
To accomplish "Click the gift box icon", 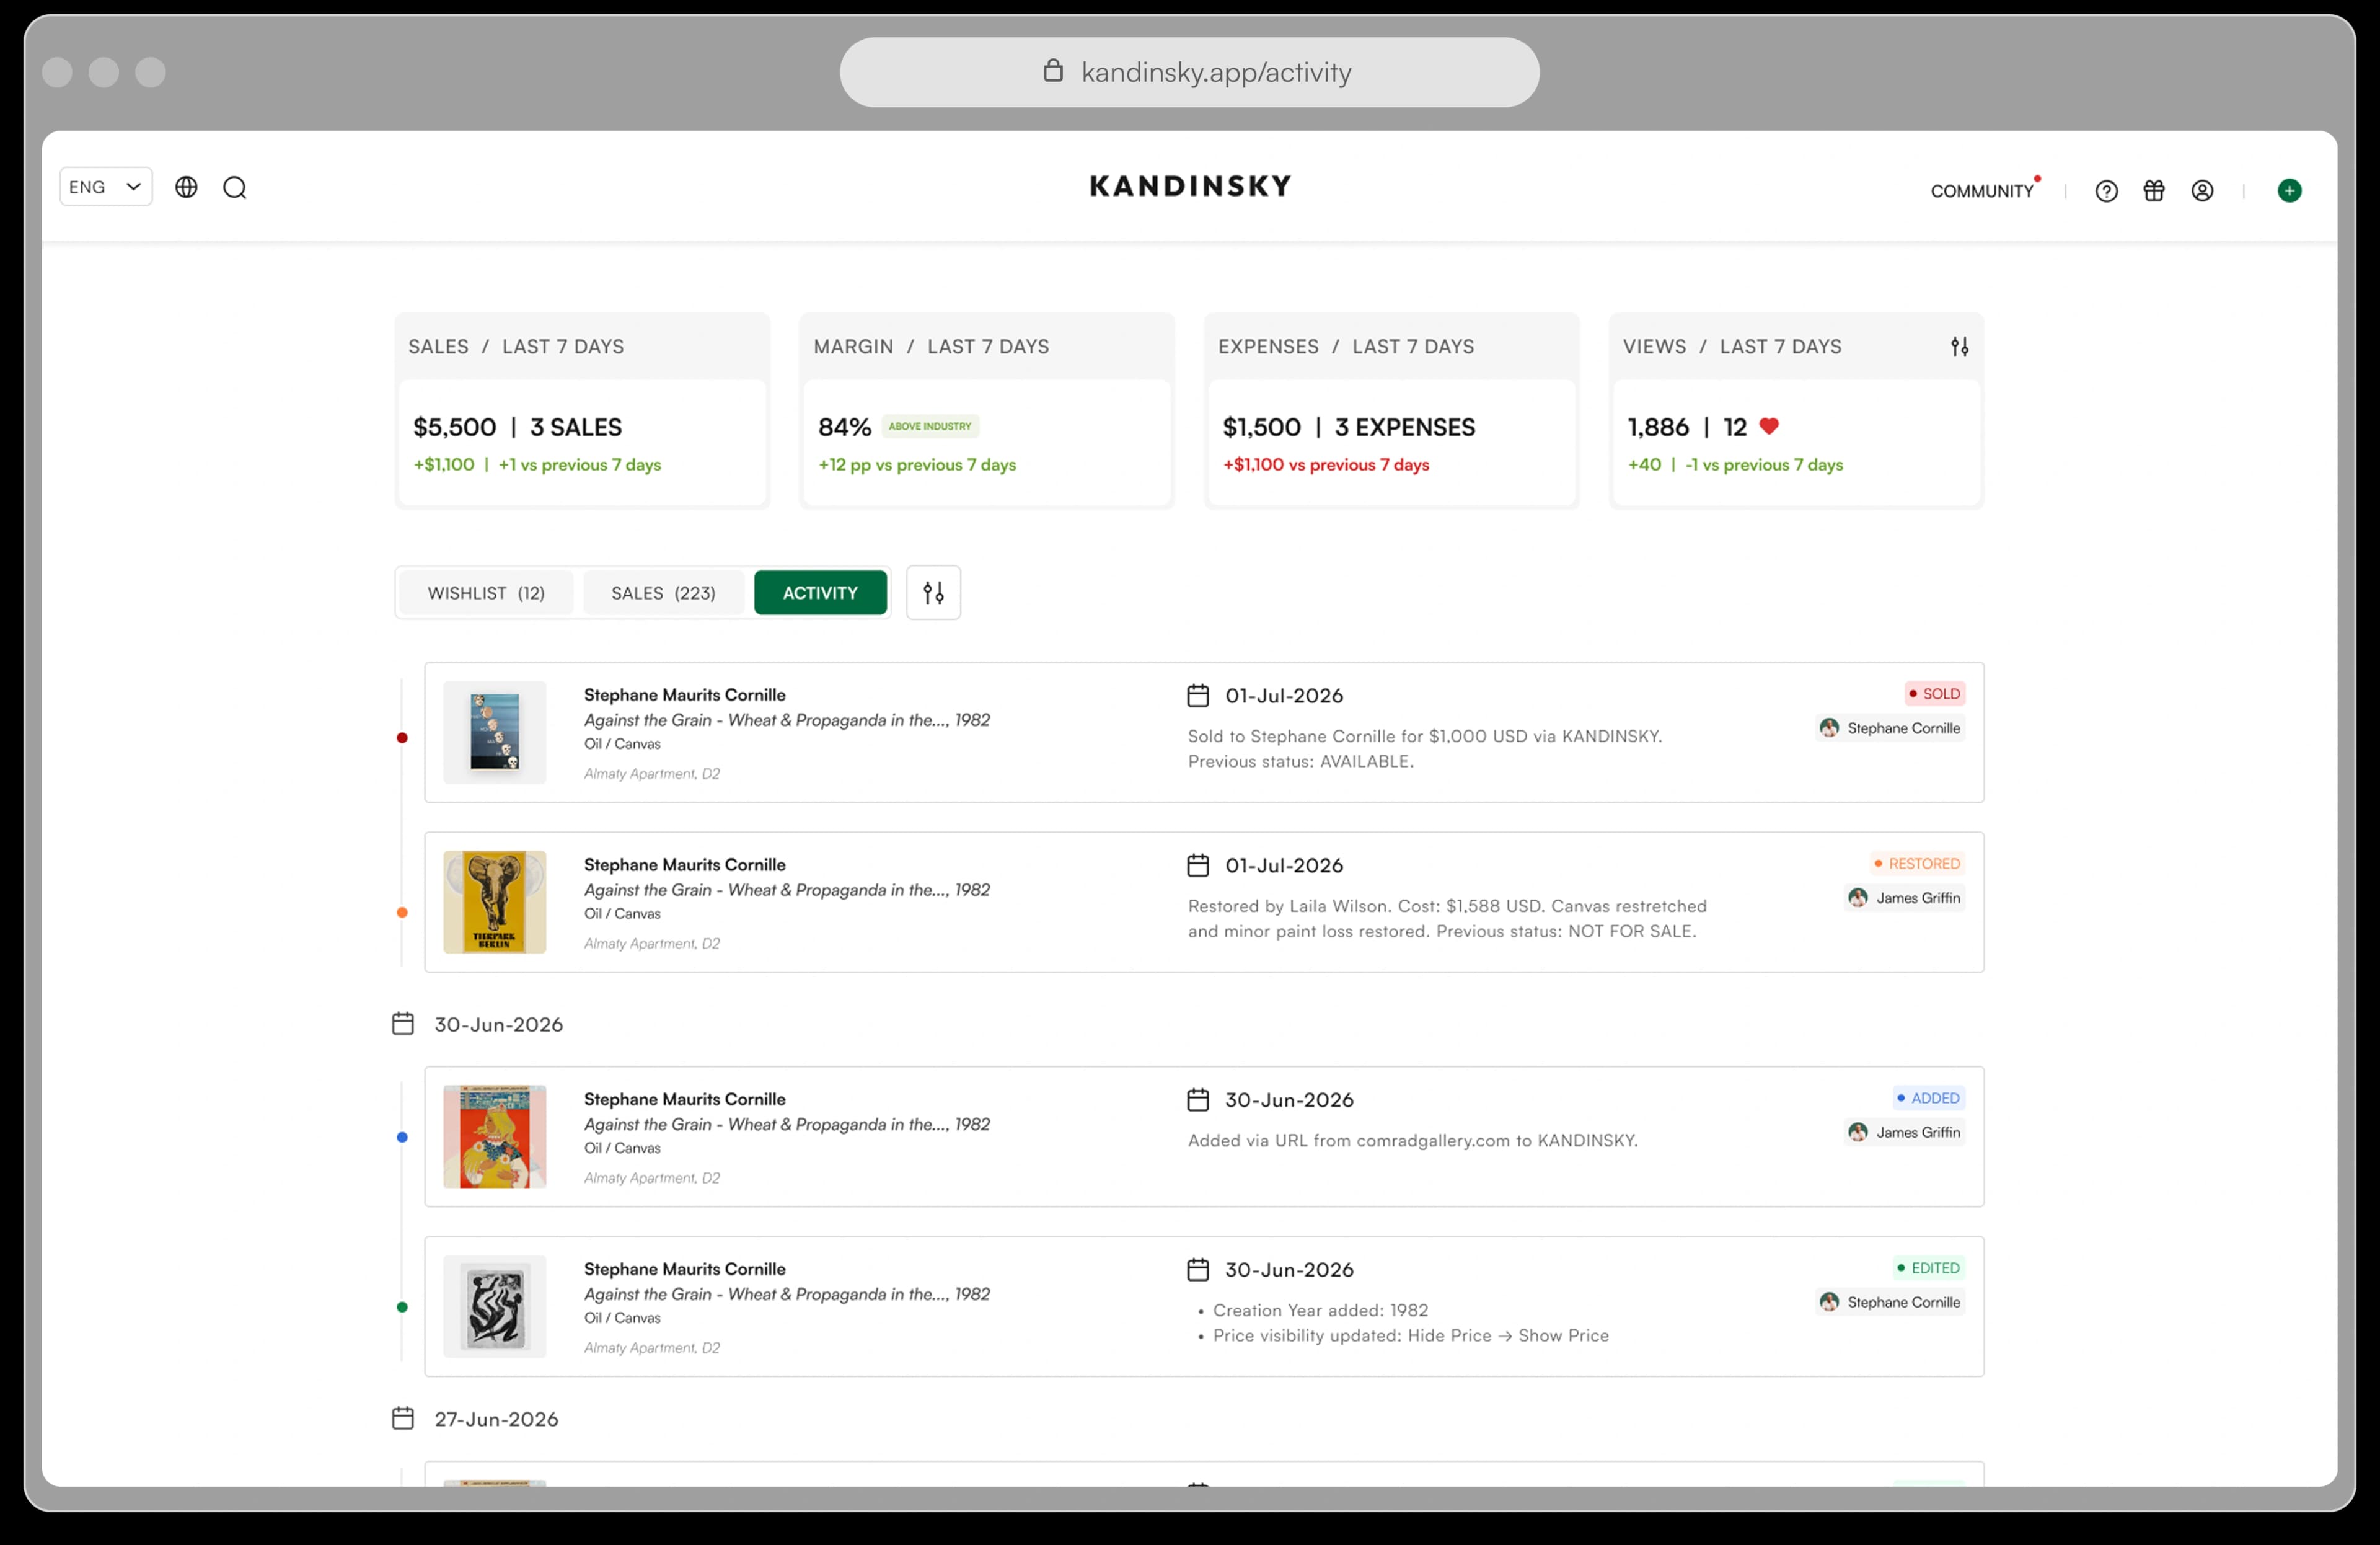I will [2154, 191].
